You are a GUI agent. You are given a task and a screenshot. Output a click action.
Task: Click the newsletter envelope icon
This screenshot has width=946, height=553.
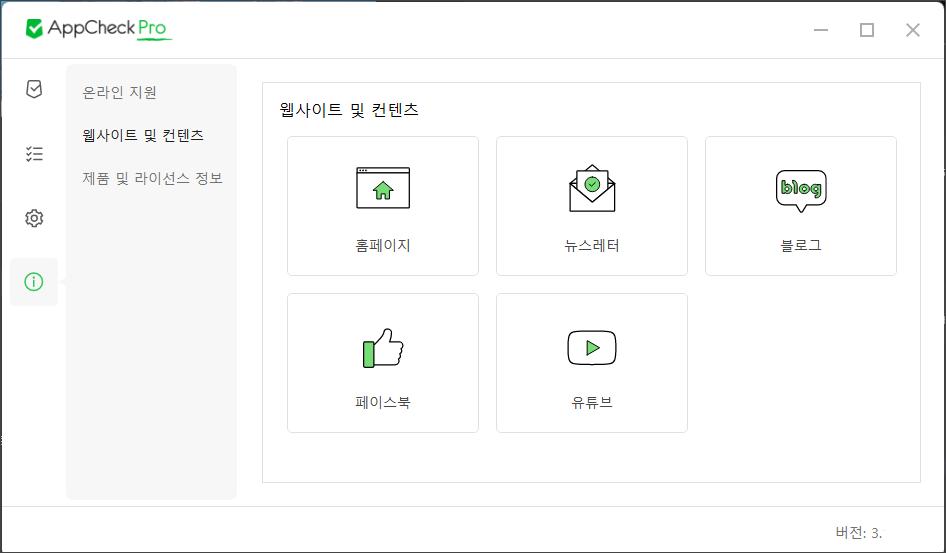[x=592, y=188]
